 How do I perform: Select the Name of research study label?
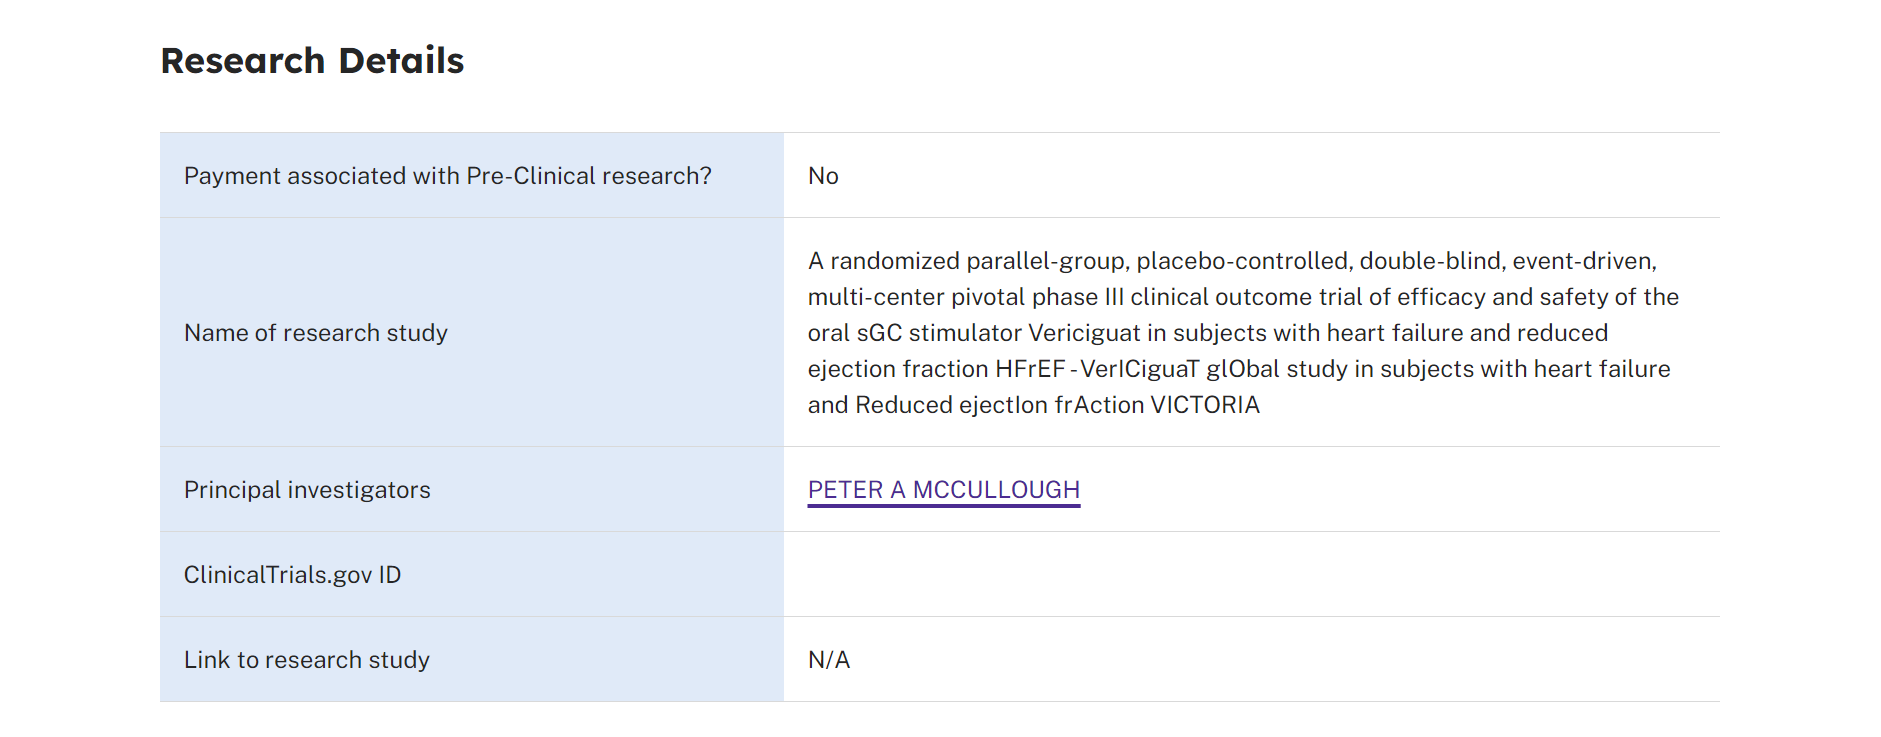point(316,333)
